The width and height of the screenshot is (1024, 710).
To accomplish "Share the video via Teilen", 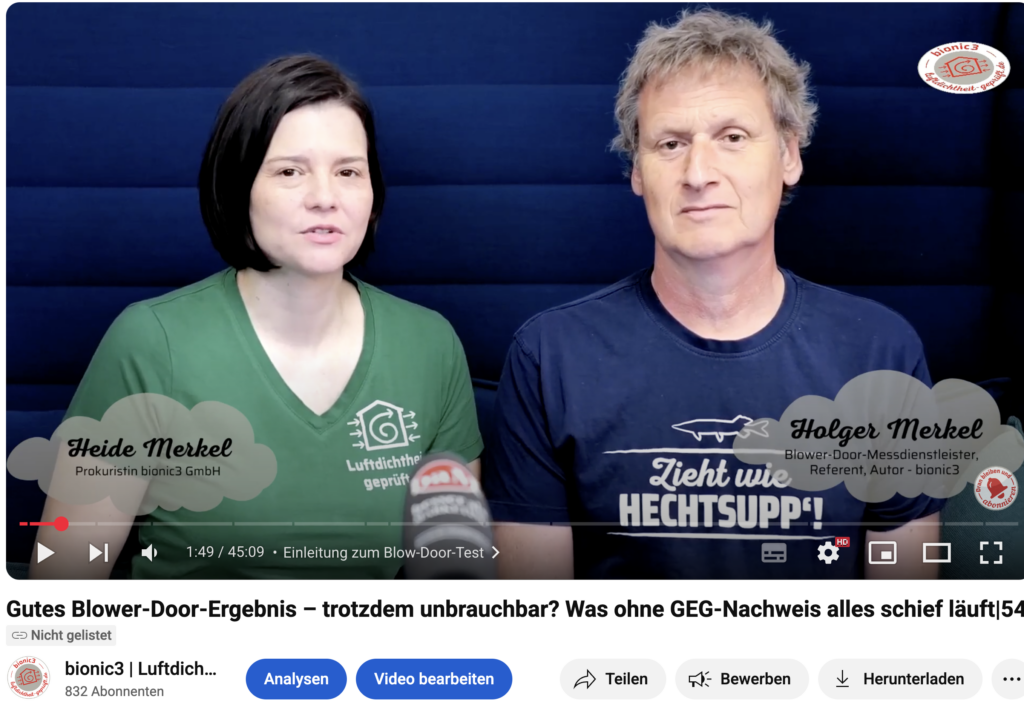I will (612, 679).
